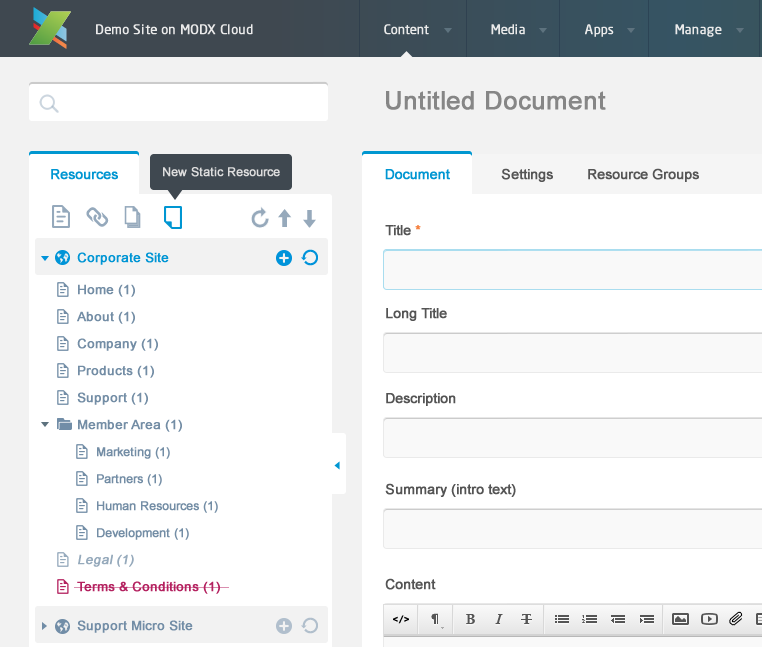Click the New Symlink stacked-pages icon

(x=132, y=217)
